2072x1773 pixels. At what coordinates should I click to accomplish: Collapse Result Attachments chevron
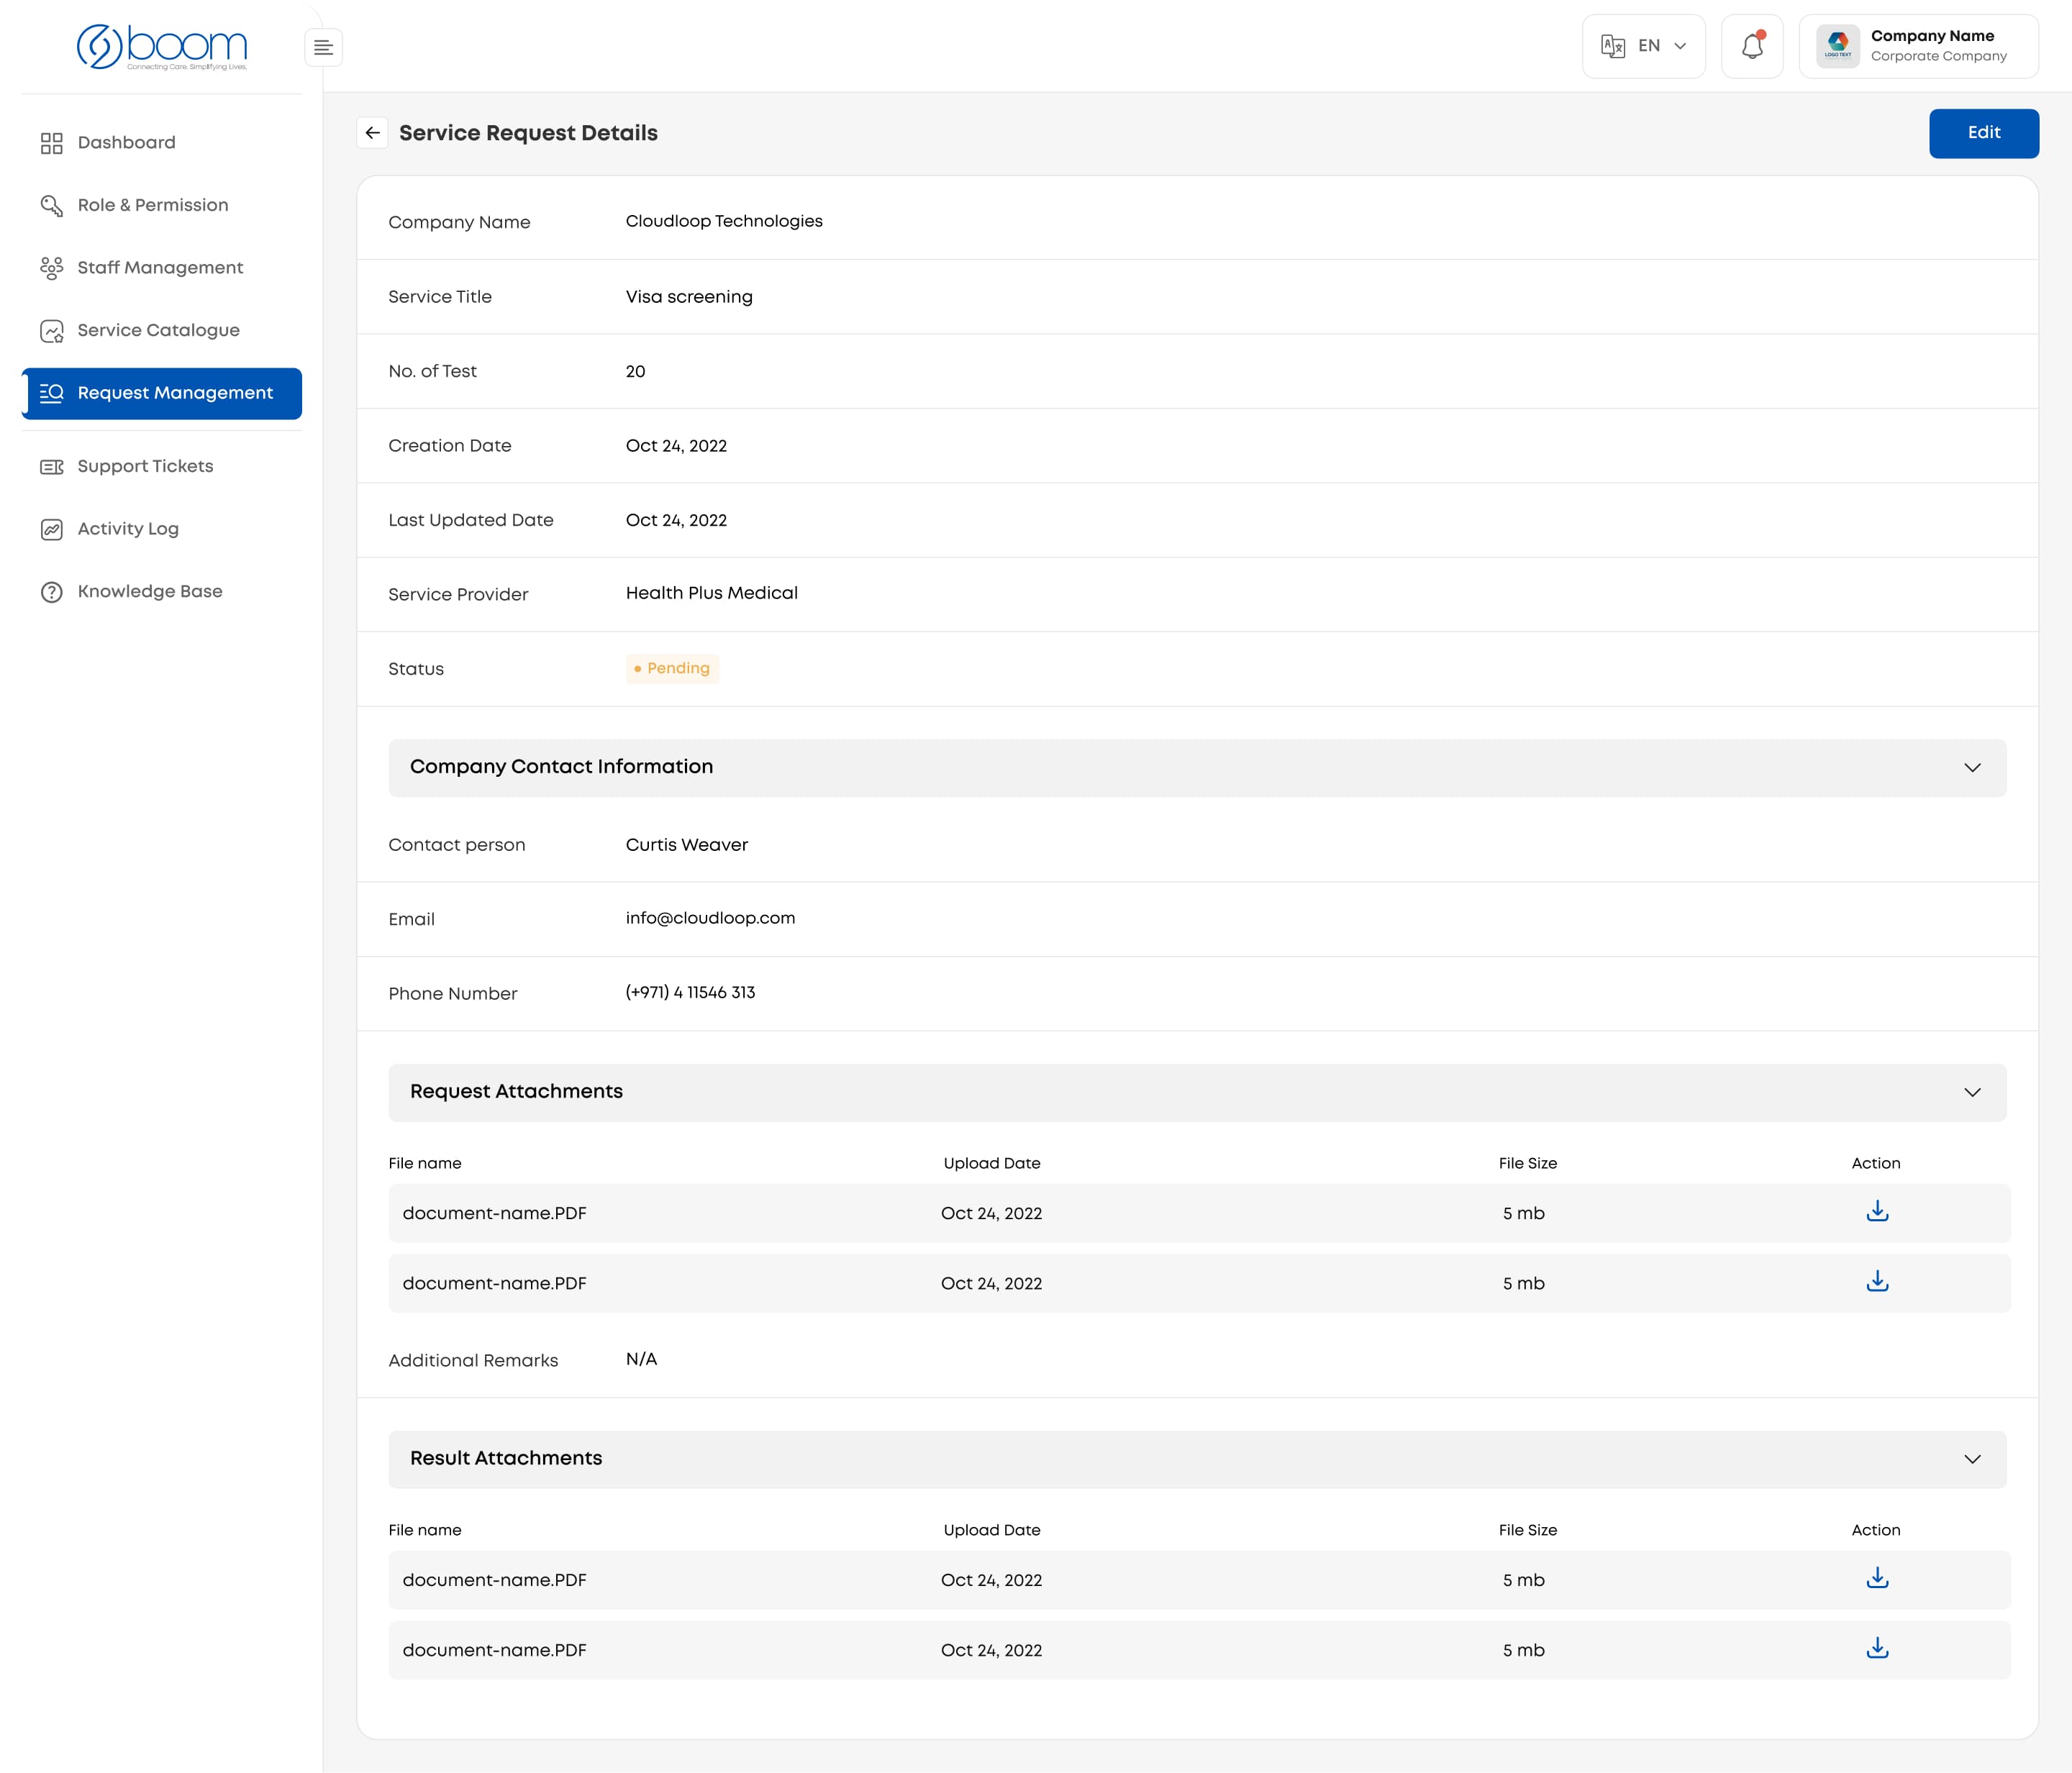1972,1459
